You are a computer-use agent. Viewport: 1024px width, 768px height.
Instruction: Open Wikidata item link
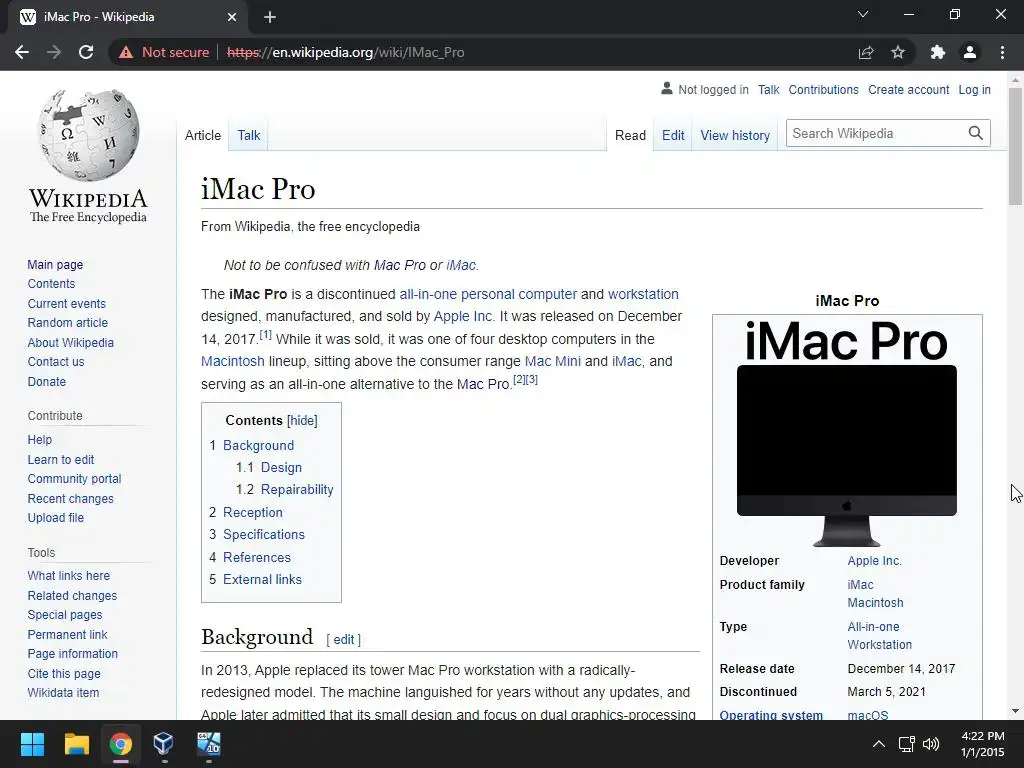click(x=63, y=692)
